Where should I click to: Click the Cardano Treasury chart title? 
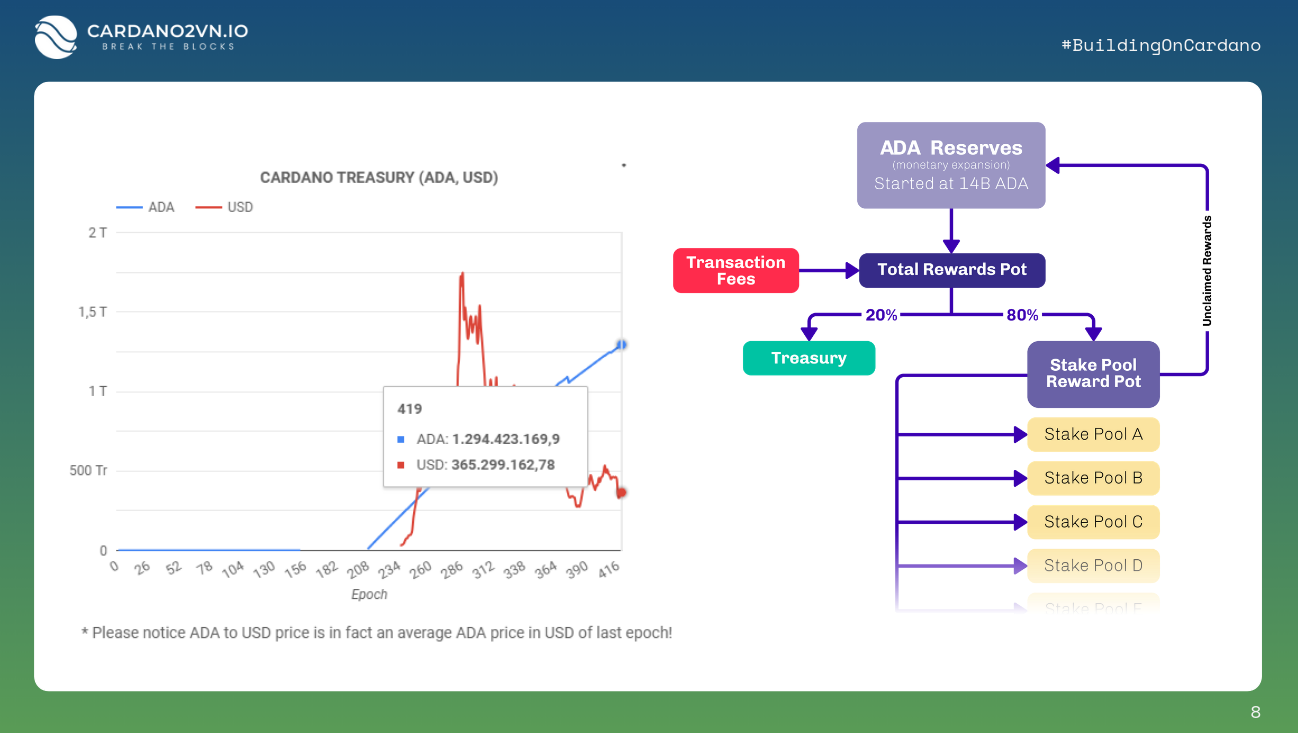[379, 177]
